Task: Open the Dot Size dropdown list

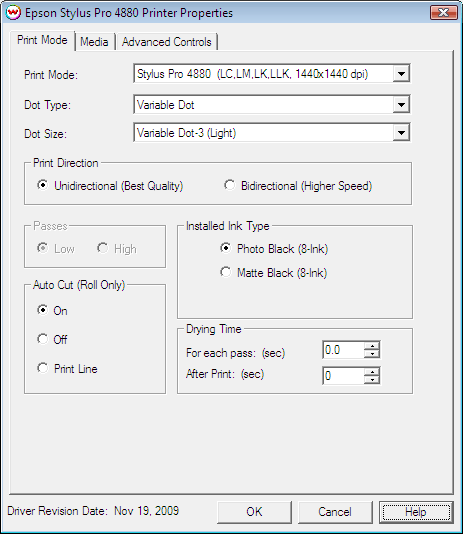Action: point(401,132)
